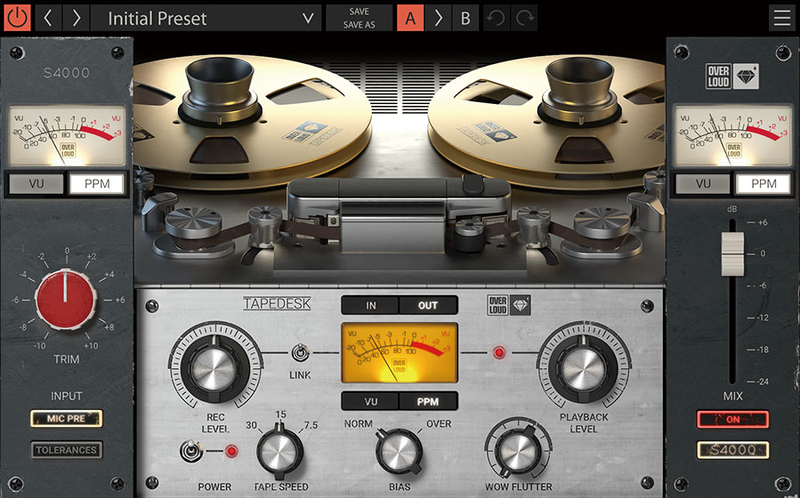The image size is (800, 498).
Task: Click the -24 mark on MIX scale
Action: point(762,382)
